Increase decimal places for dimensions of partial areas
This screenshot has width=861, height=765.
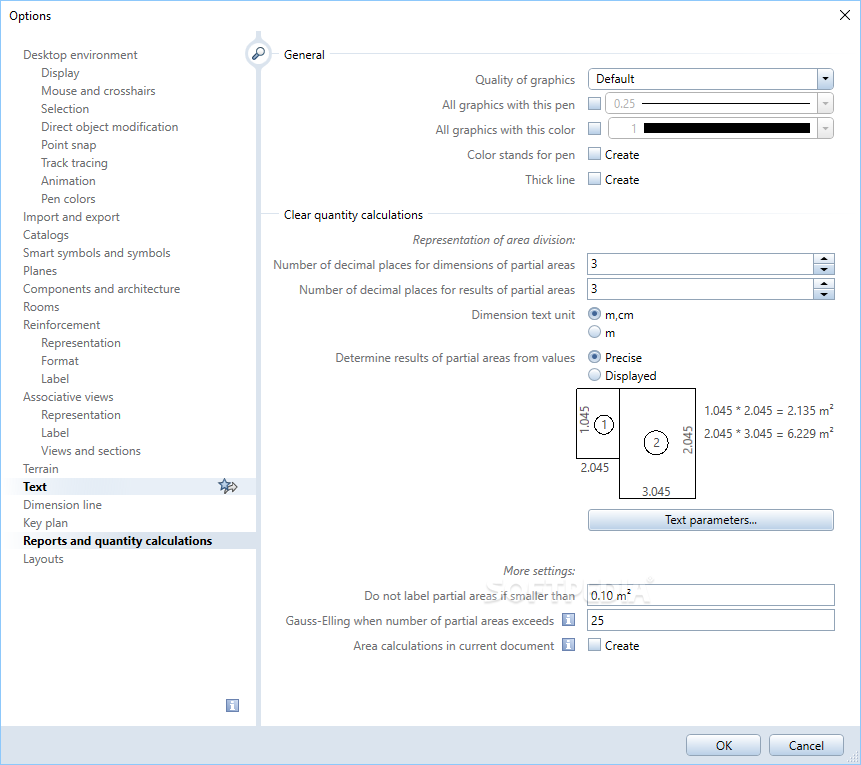tap(824, 259)
